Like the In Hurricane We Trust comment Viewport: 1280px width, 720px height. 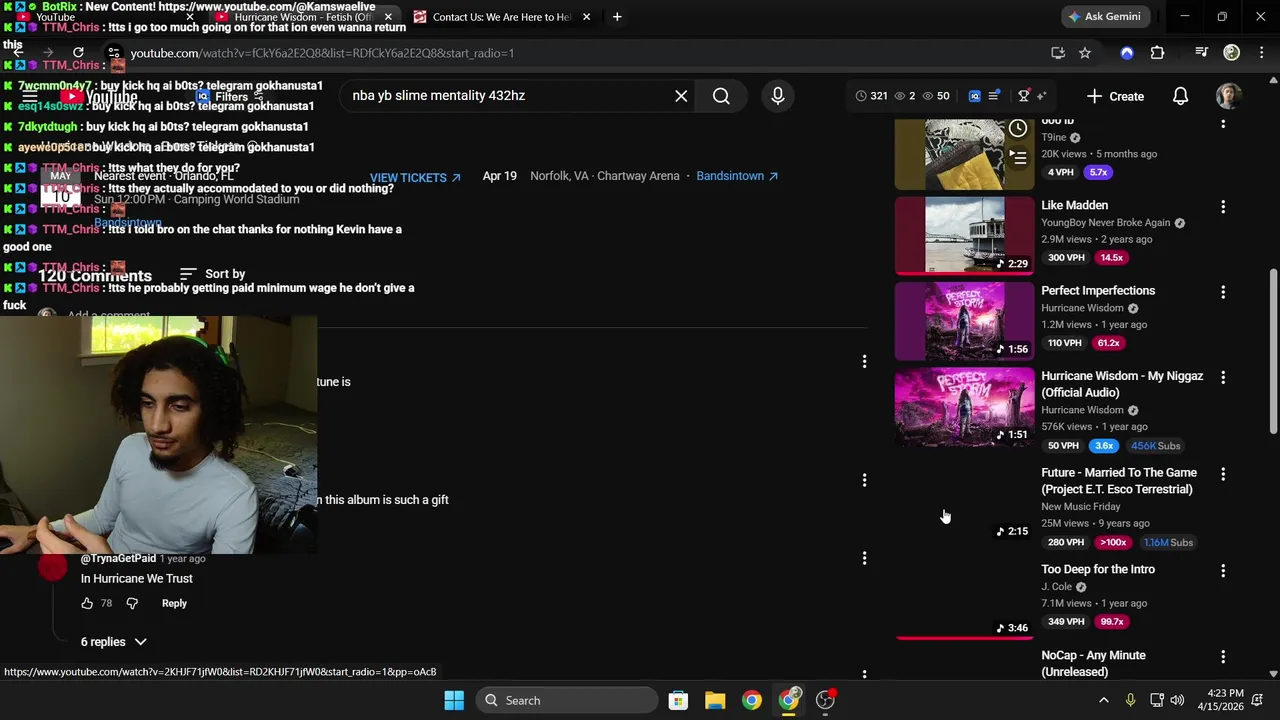(87, 603)
